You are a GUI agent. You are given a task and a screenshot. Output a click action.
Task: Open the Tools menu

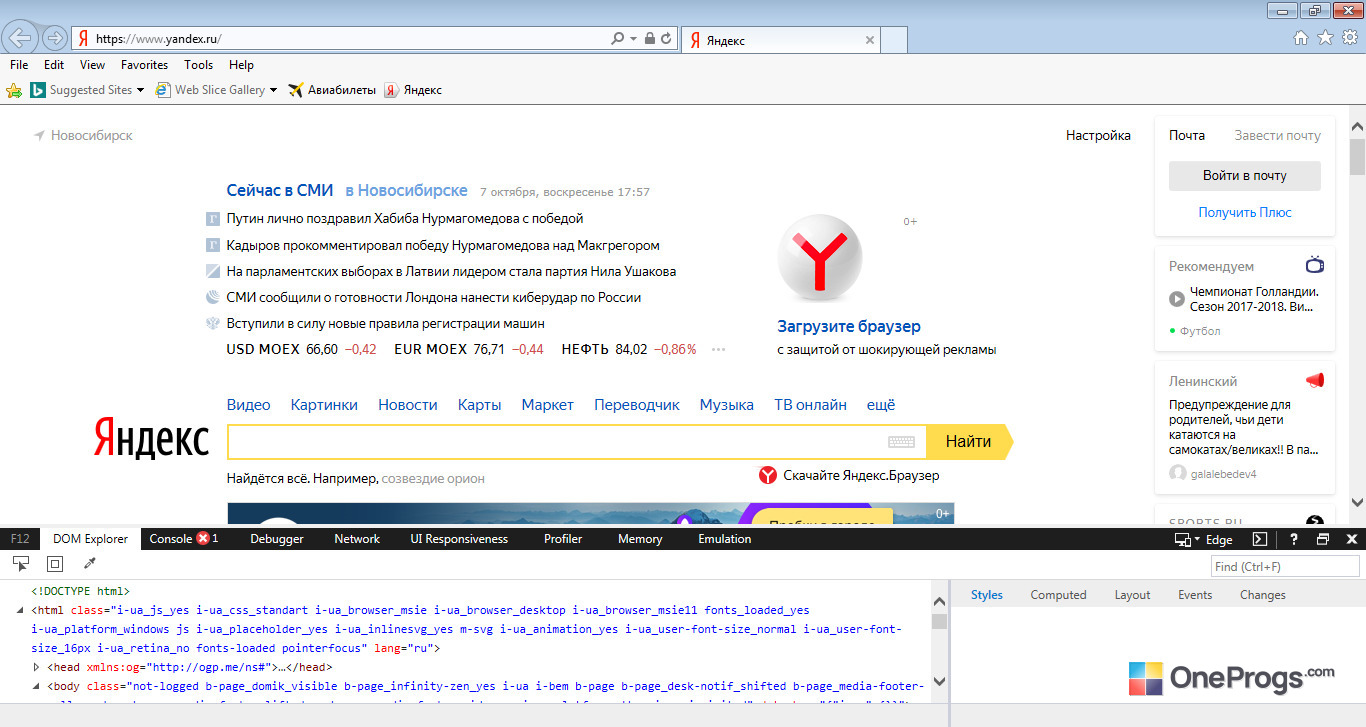198,65
